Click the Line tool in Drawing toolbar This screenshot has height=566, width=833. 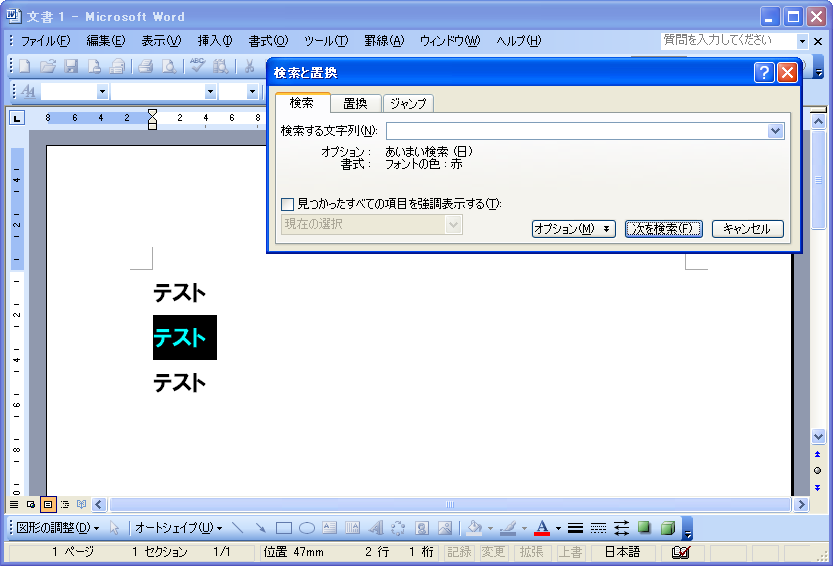(238, 528)
